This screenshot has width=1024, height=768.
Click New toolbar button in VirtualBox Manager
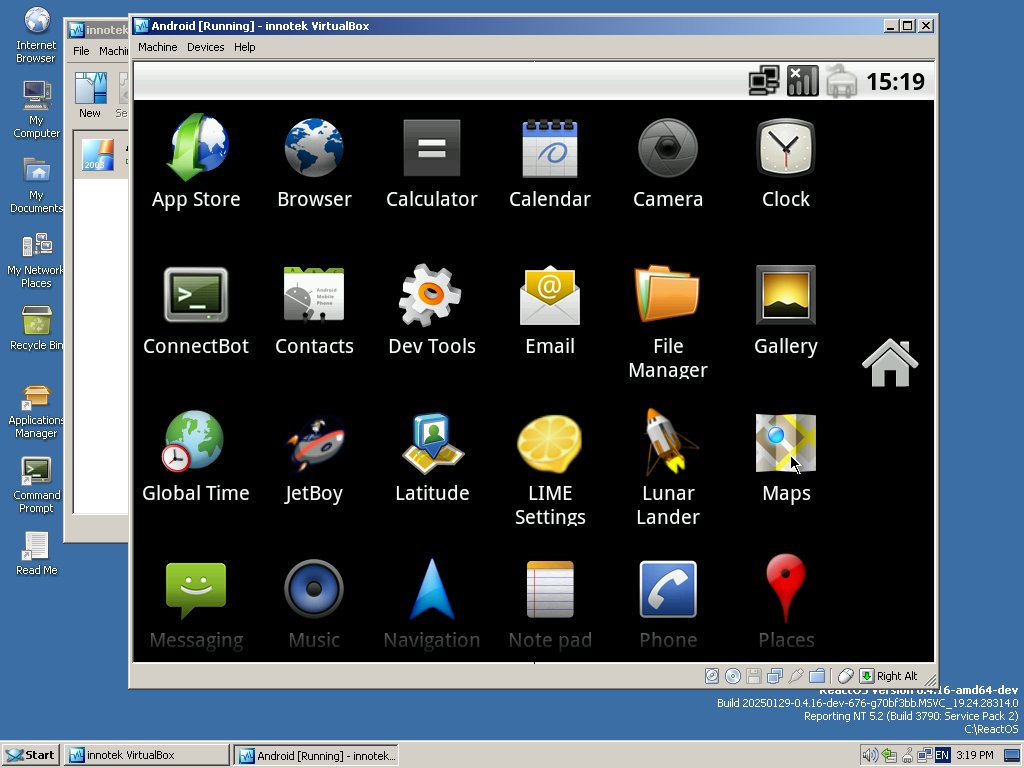pos(90,95)
